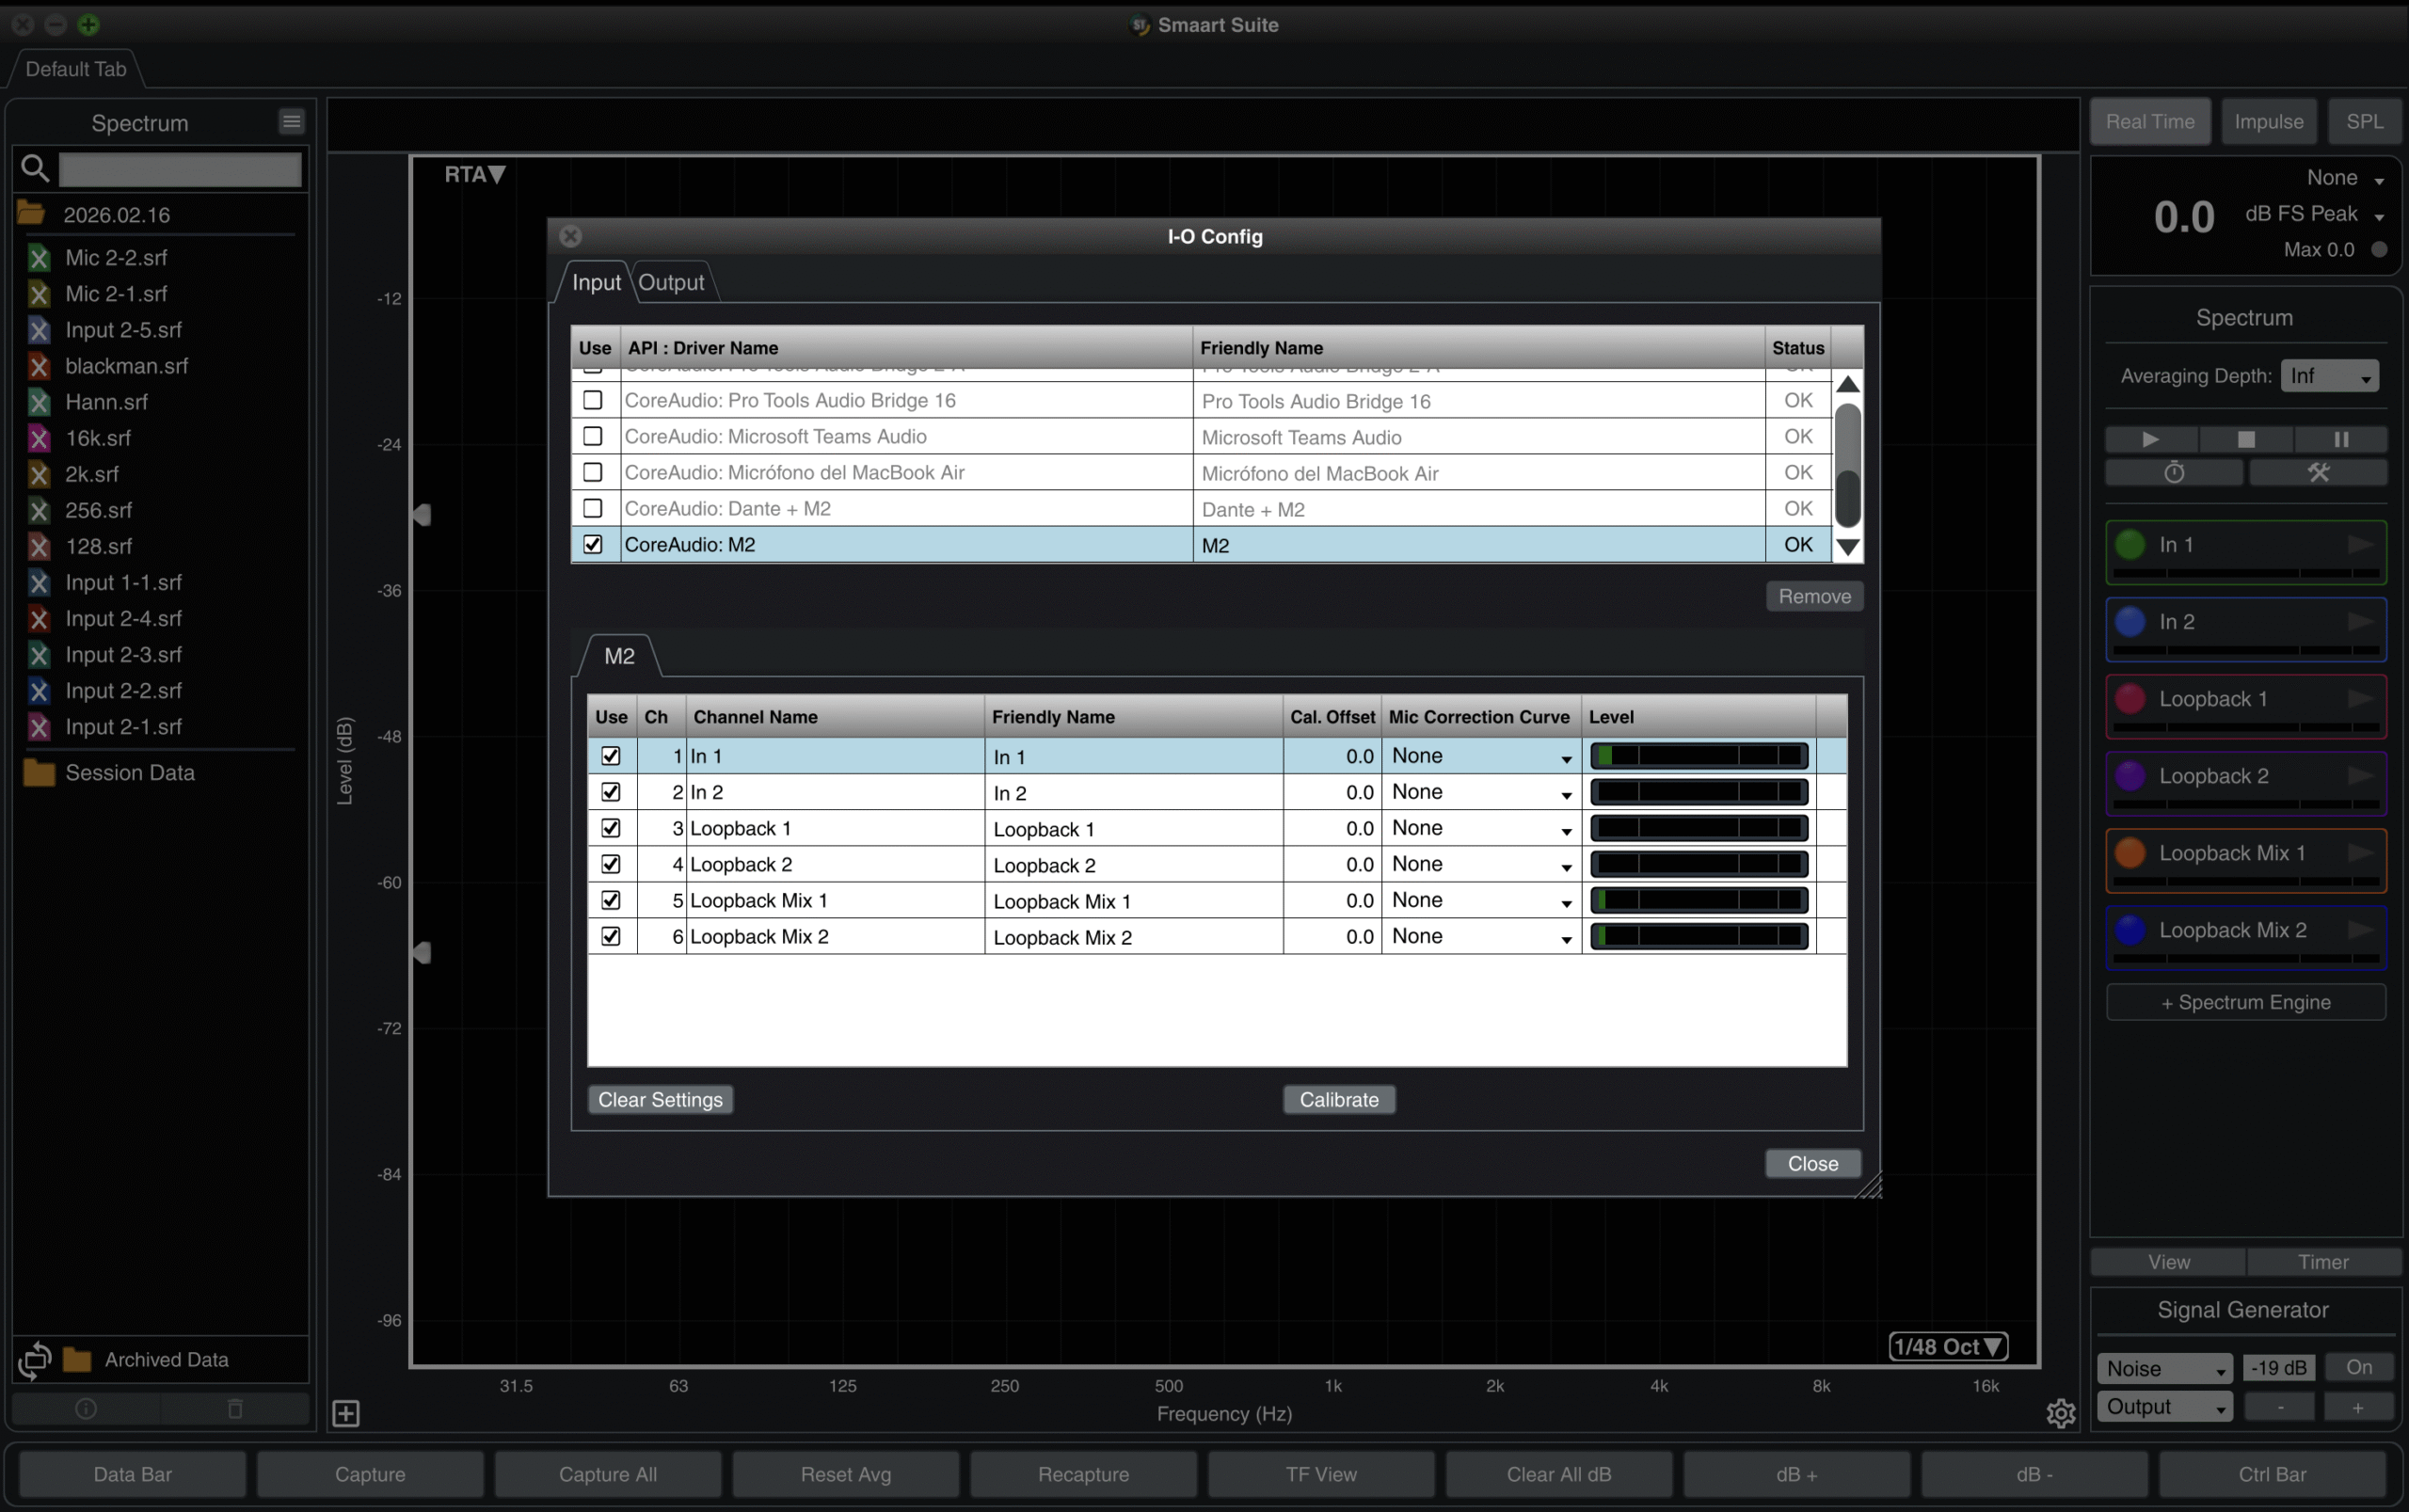The width and height of the screenshot is (2409, 1512).
Task: Open the RTA graph type dropdown
Action: tap(475, 175)
